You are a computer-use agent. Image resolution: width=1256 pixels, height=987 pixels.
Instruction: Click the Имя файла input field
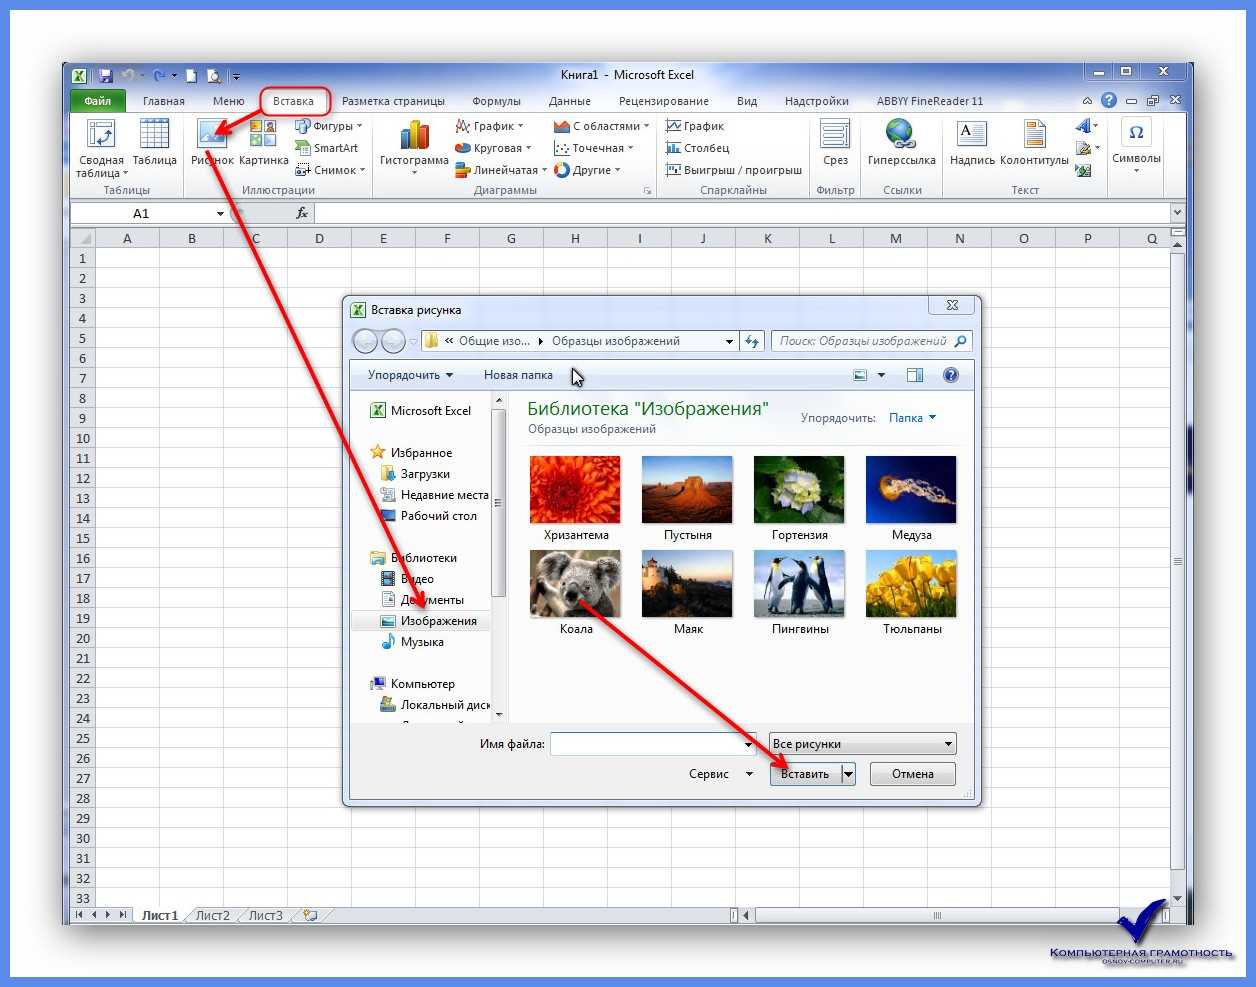pyautogui.click(x=653, y=744)
